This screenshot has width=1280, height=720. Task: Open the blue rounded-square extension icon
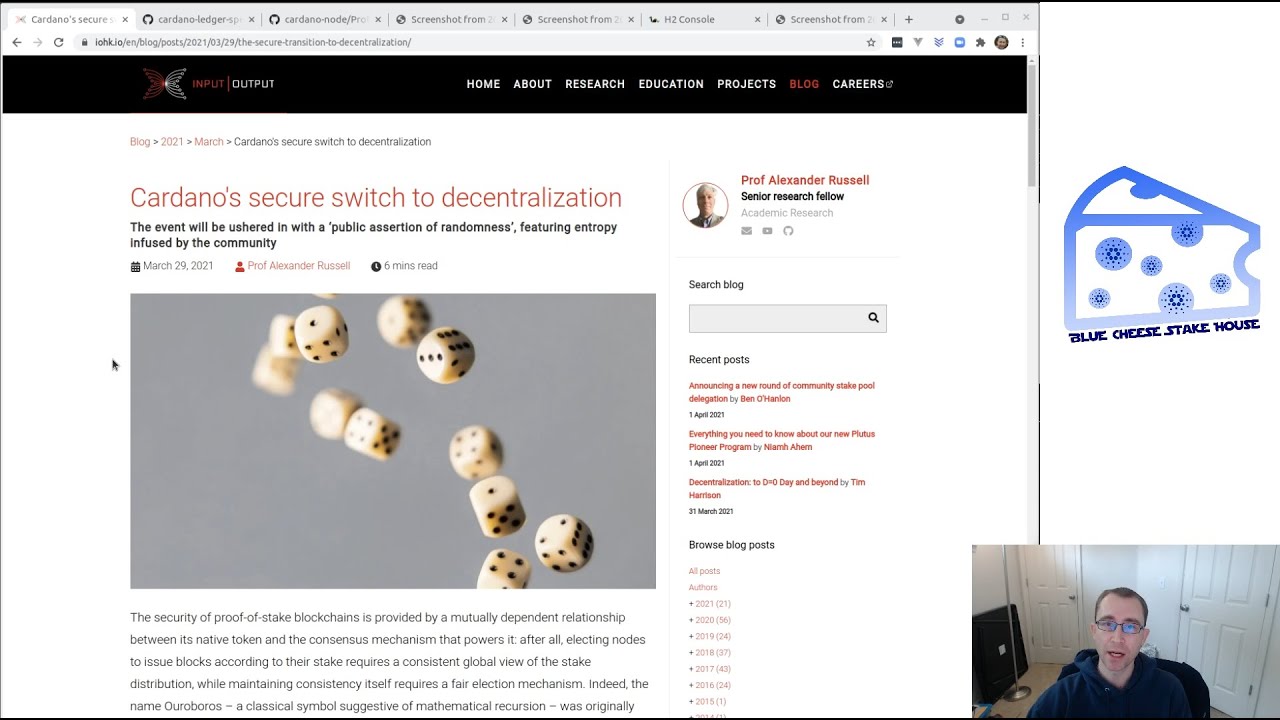(960, 42)
